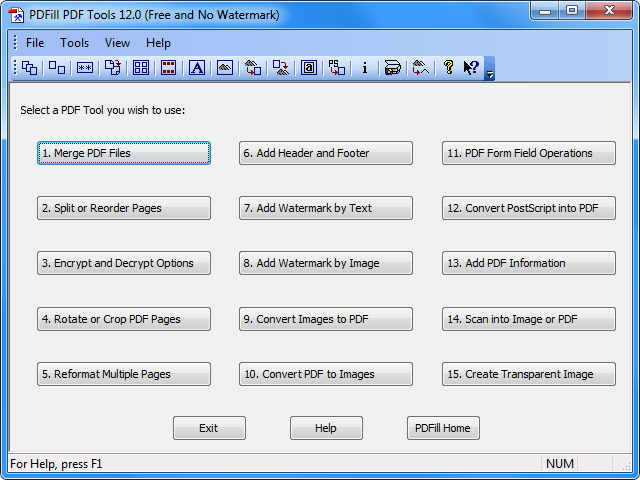Click '12. Convert PostScript into PDF'

(x=529, y=208)
